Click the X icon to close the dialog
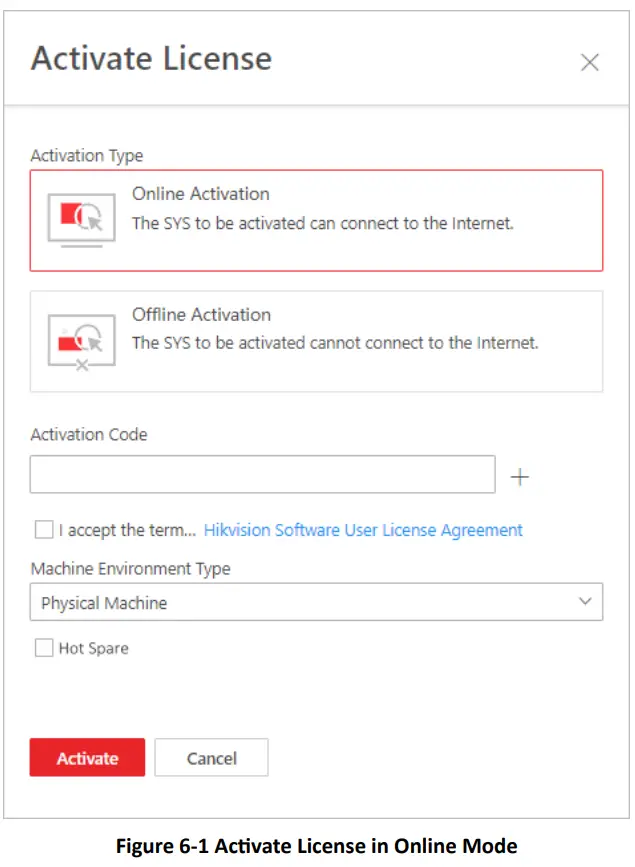Image resolution: width=635 pixels, height=867 pixels. [x=590, y=62]
